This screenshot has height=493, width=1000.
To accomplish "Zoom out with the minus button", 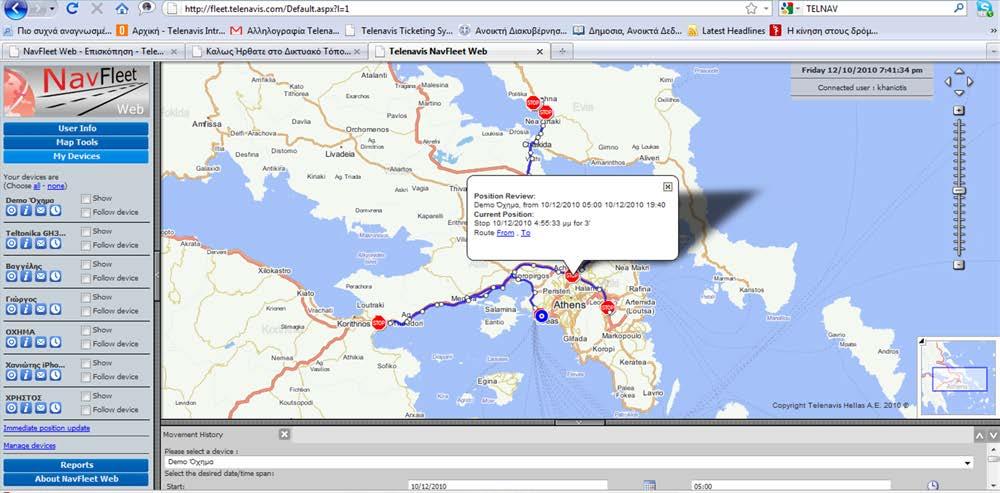I will [959, 265].
